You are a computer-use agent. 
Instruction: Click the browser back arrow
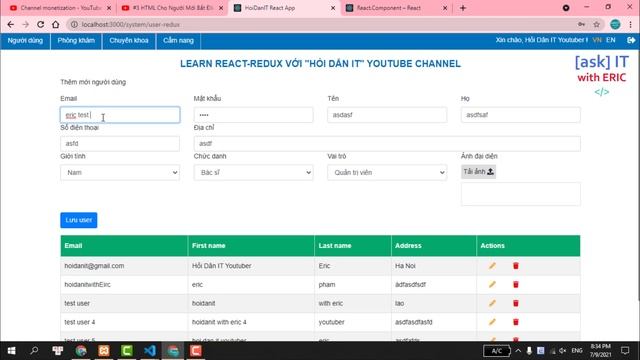point(11,24)
